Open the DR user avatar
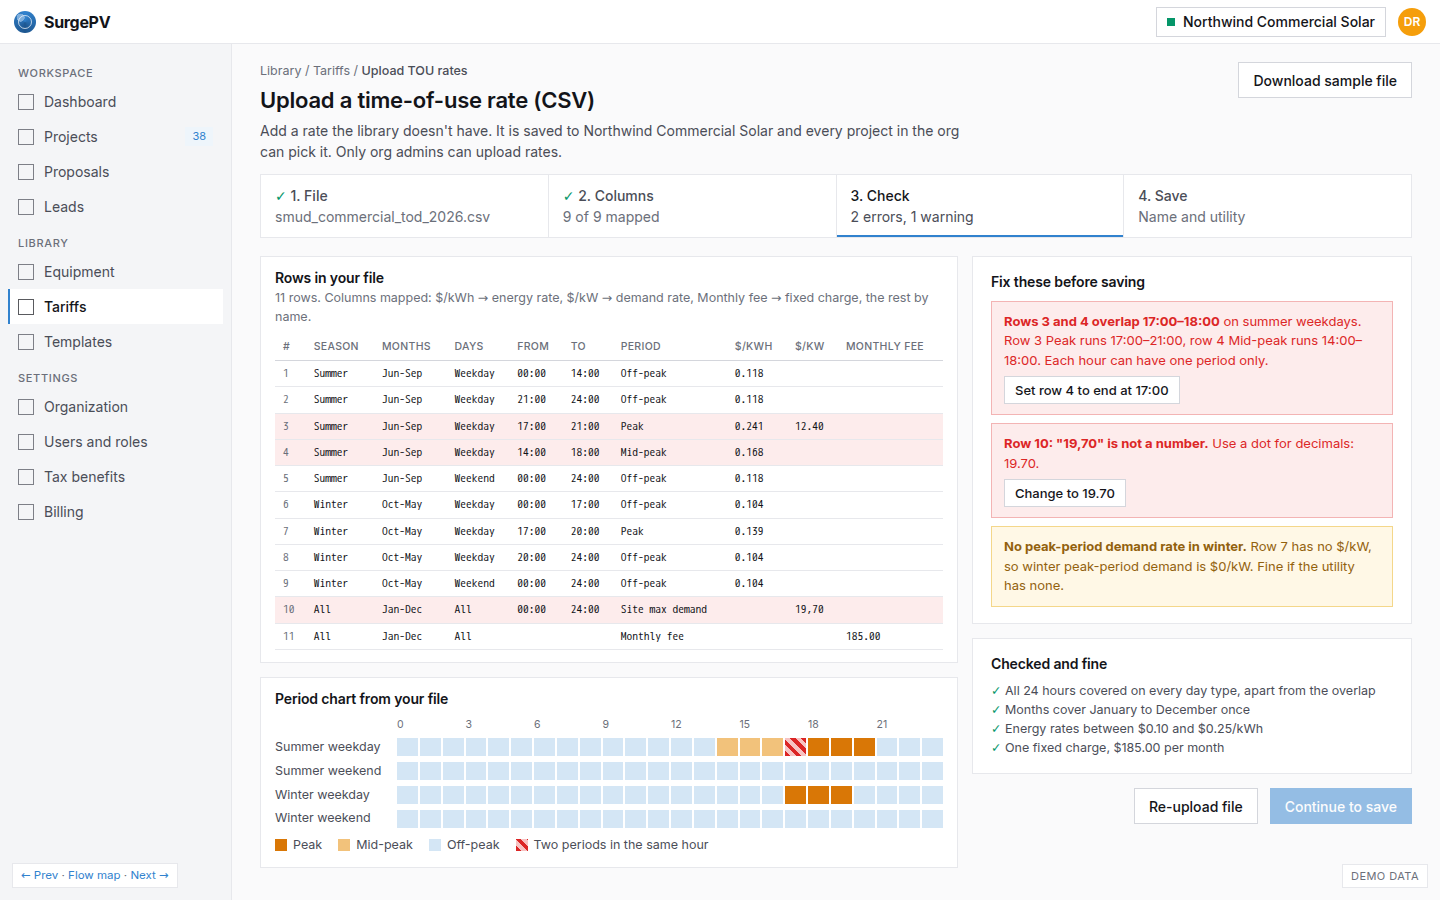The height and width of the screenshot is (900, 1440). [1412, 22]
